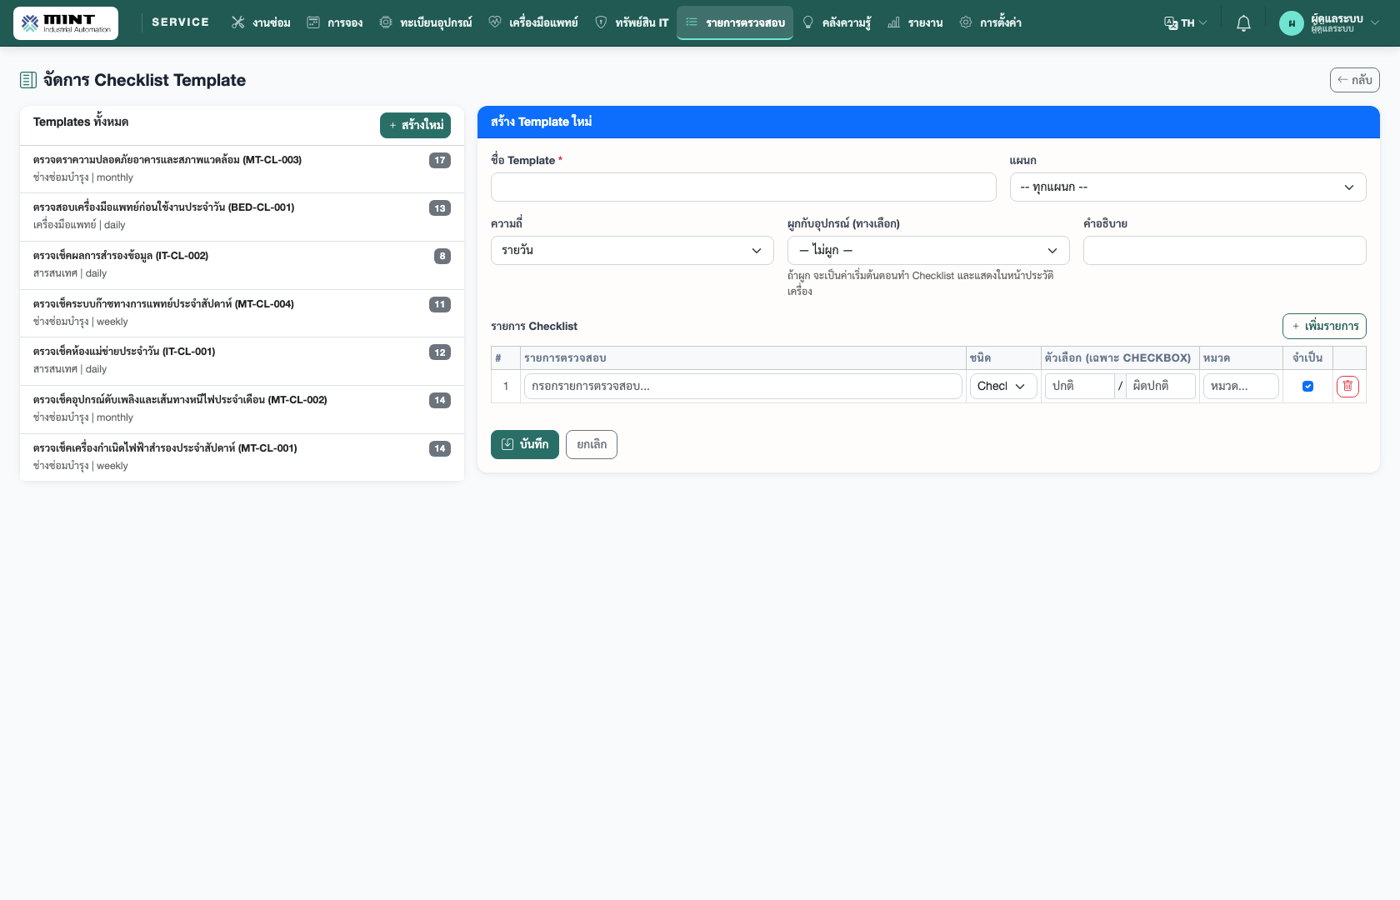The image size is (1400, 900).
Task: Toggle the จำเป็น checkbox in row 1
Action: [x=1307, y=386]
